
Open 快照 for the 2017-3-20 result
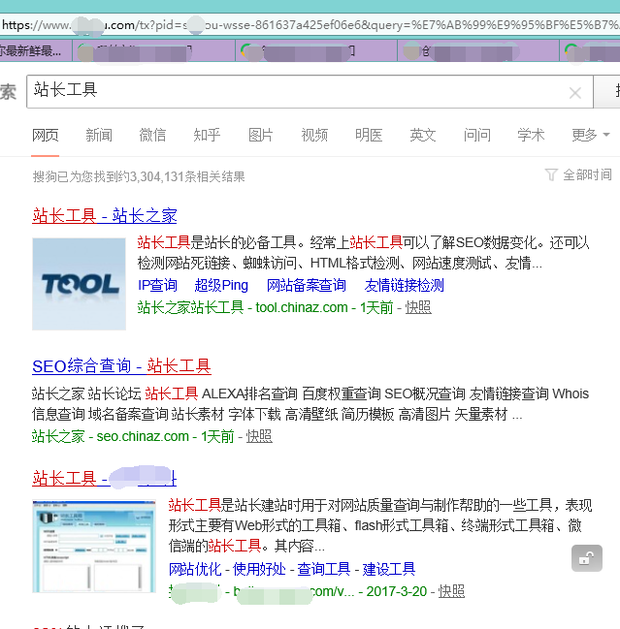click(451, 591)
